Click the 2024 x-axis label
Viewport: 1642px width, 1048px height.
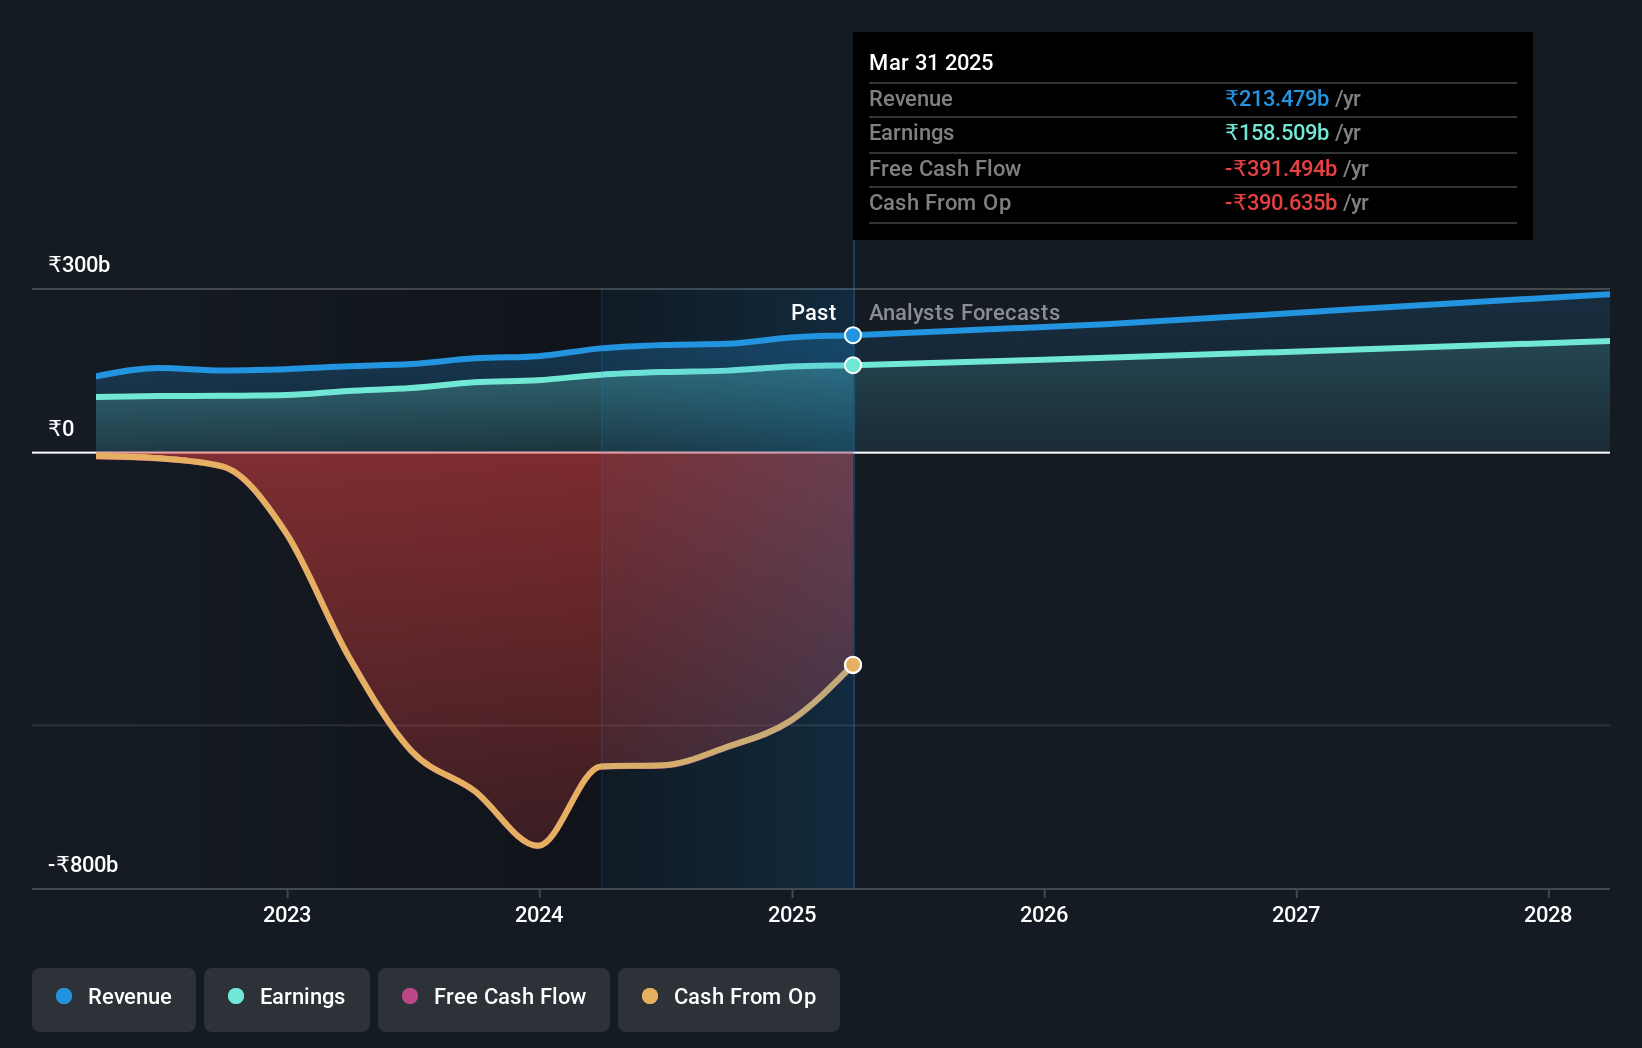pos(539,914)
